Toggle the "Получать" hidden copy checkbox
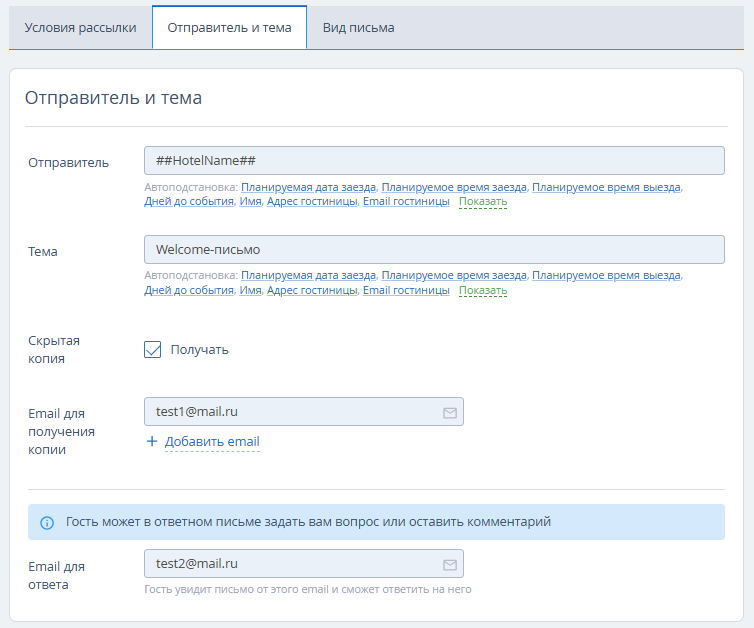Screen dimensions: 754x628 pyautogui.click(x=153, y=349)
